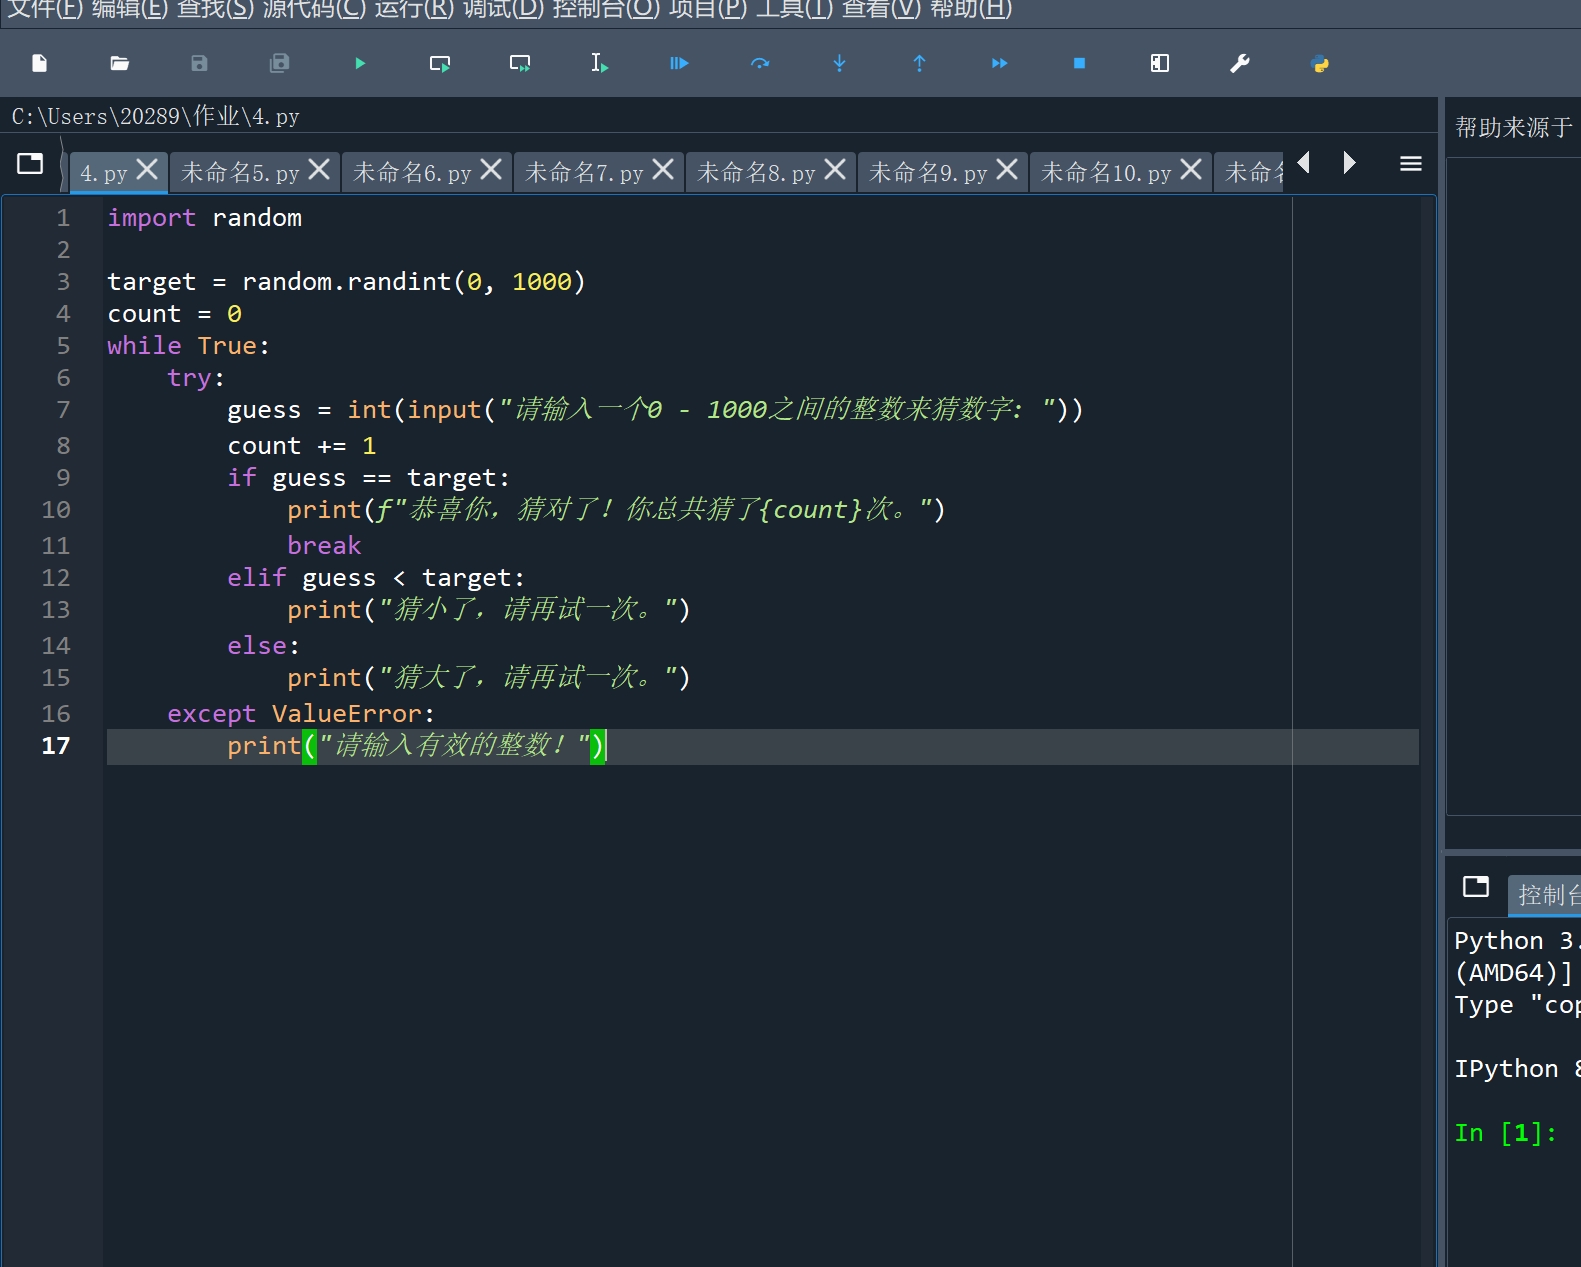This screenshot has height=1267, width=1581.
Task: Switch to the 未命名5.py tab
Action: 240,173
